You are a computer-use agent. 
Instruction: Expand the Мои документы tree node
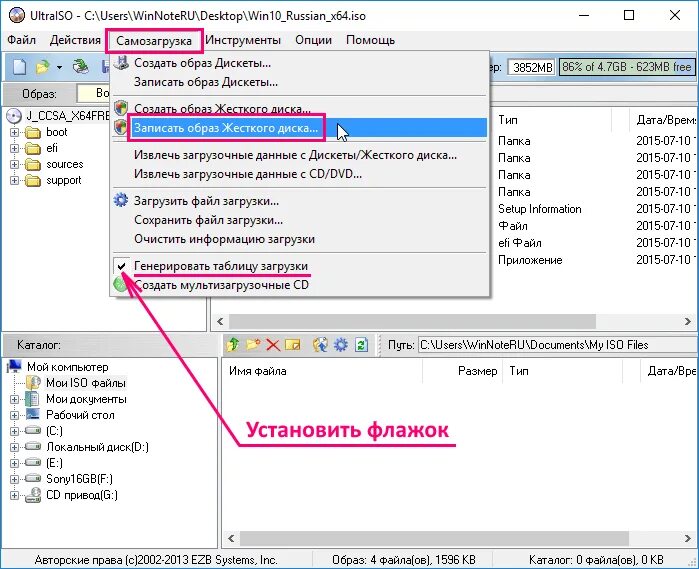tap(14, 399)
